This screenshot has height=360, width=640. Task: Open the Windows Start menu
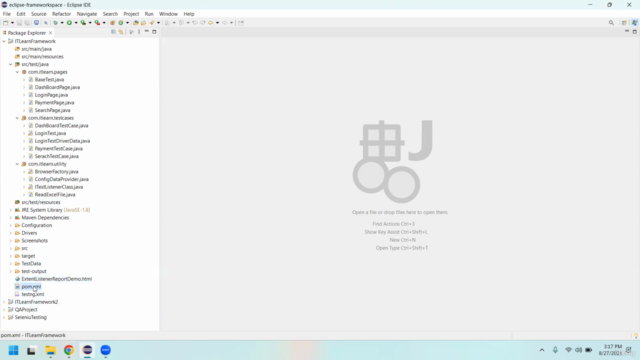click(13, 350)
